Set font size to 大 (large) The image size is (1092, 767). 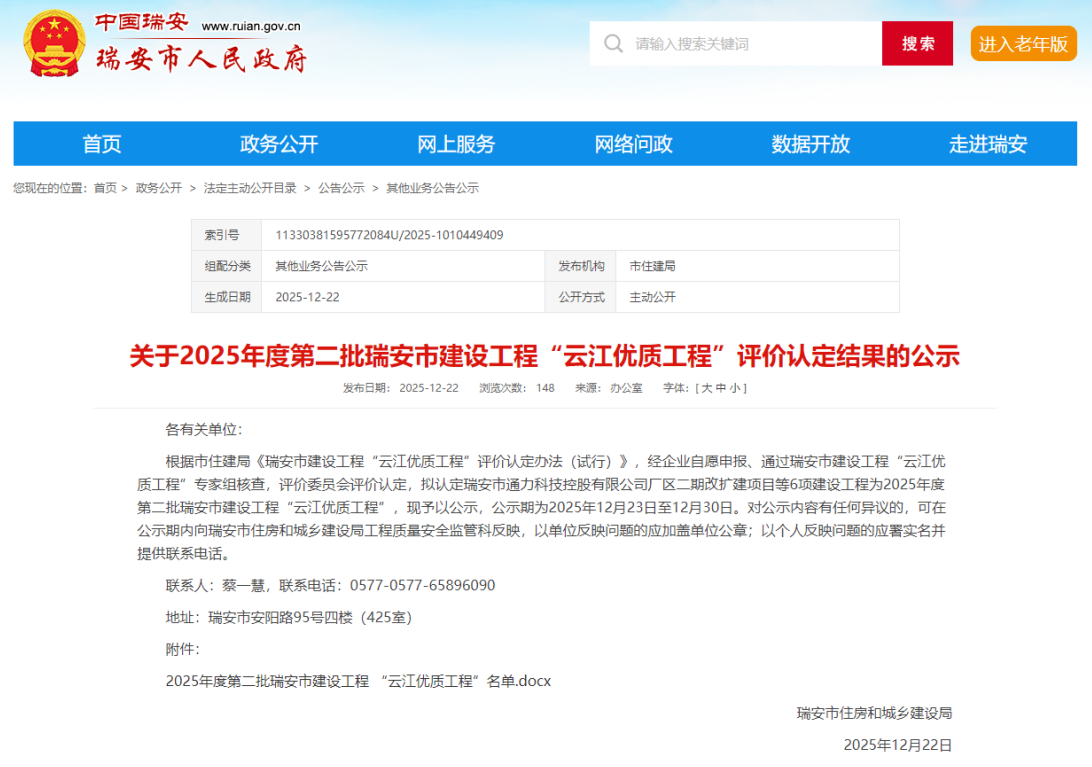coord(706,388)
